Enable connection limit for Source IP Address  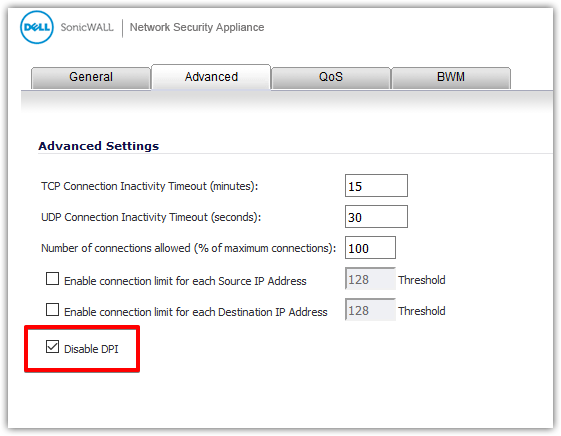[52, 278]
